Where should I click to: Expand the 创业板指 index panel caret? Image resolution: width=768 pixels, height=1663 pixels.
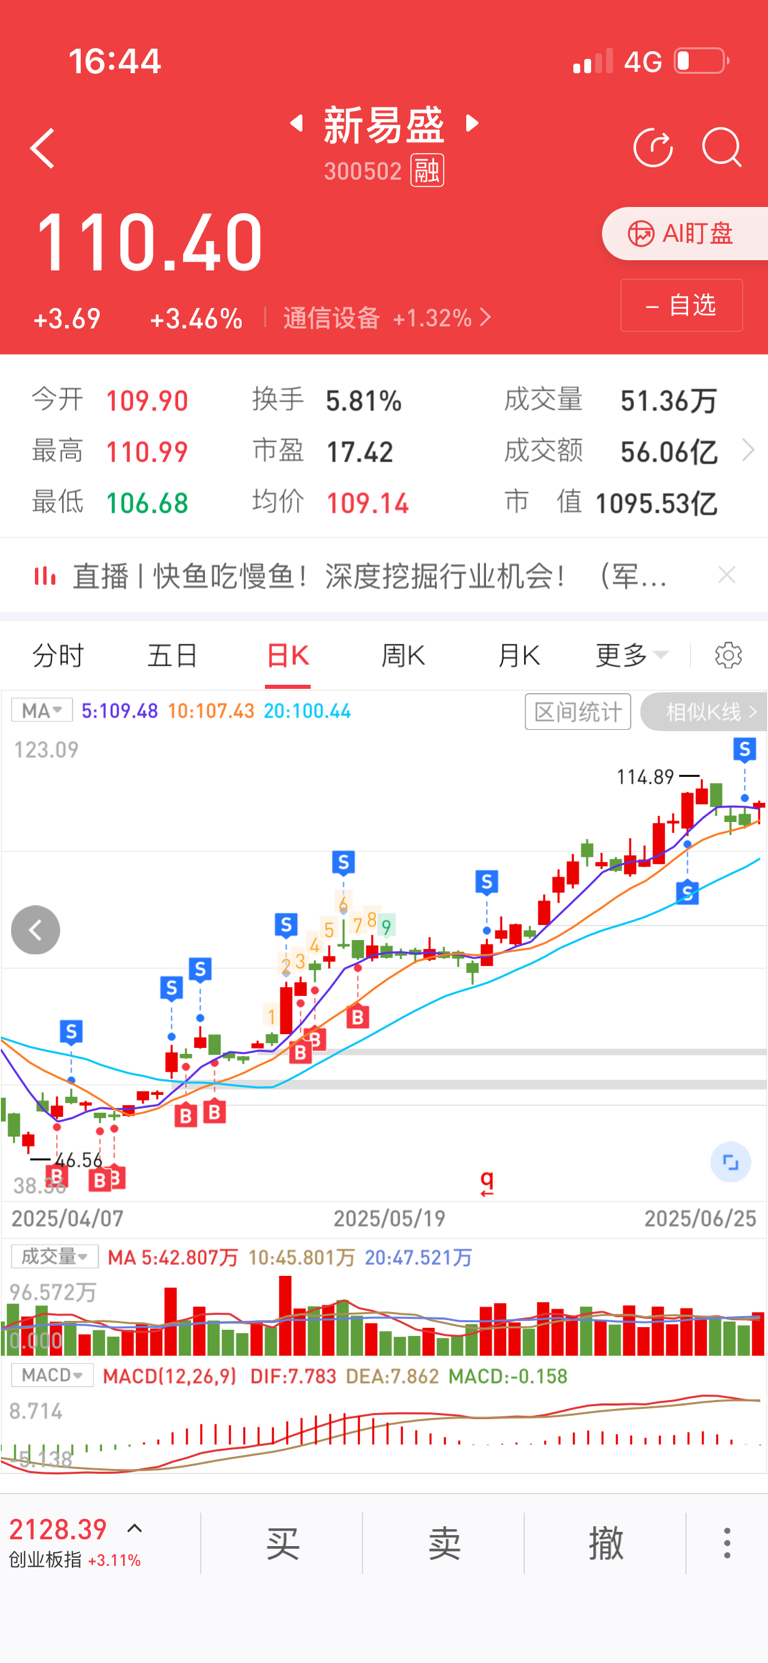coord(135,1529)
